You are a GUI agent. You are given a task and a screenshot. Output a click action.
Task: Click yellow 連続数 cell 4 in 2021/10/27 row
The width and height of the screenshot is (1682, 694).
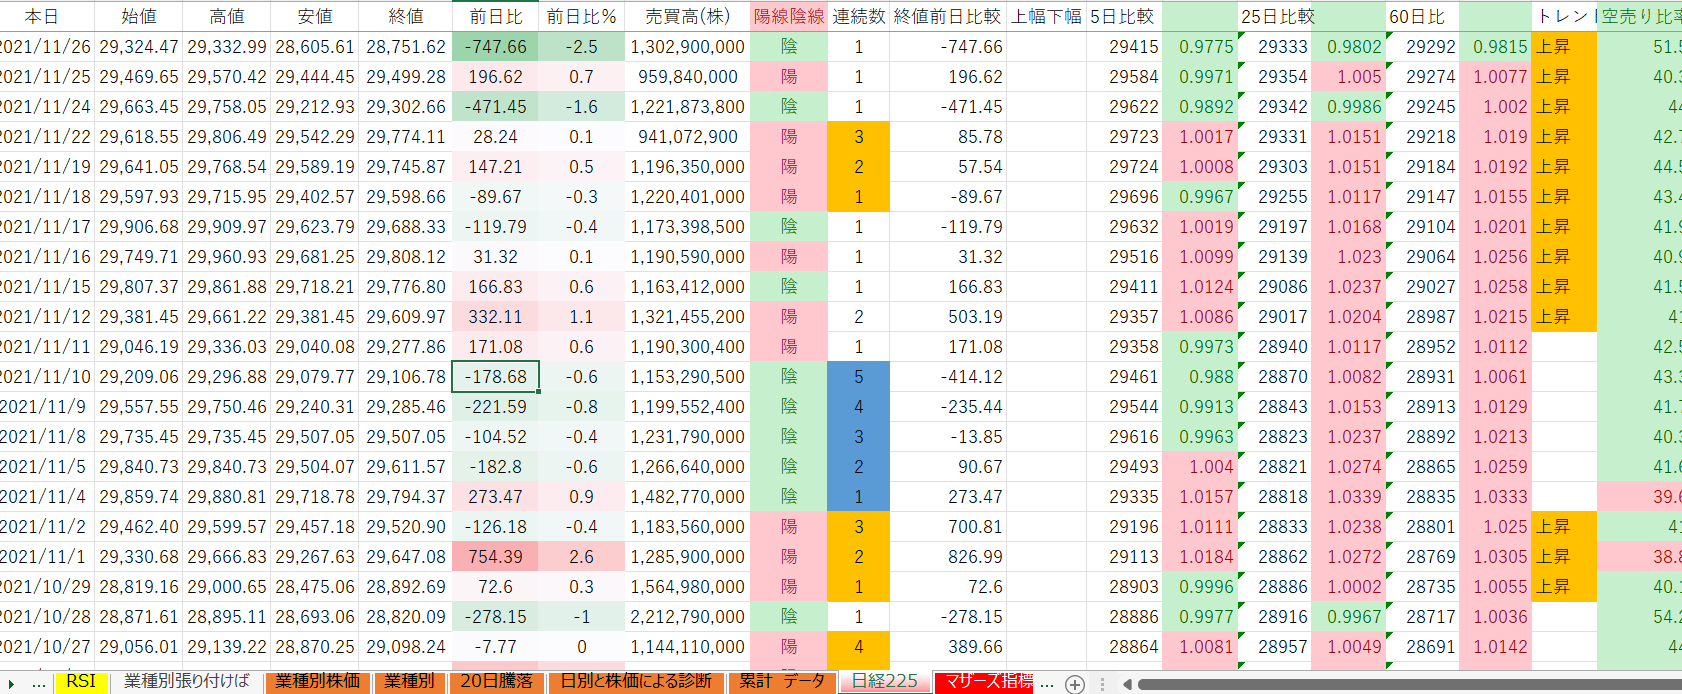pos(859,647)
